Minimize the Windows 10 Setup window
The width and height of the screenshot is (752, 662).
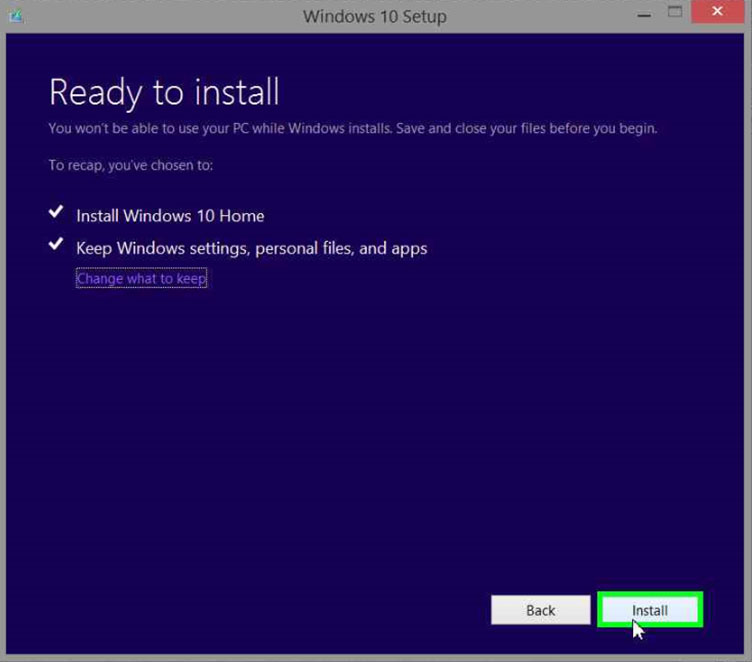pyautogui.click(x=644, y=15)
